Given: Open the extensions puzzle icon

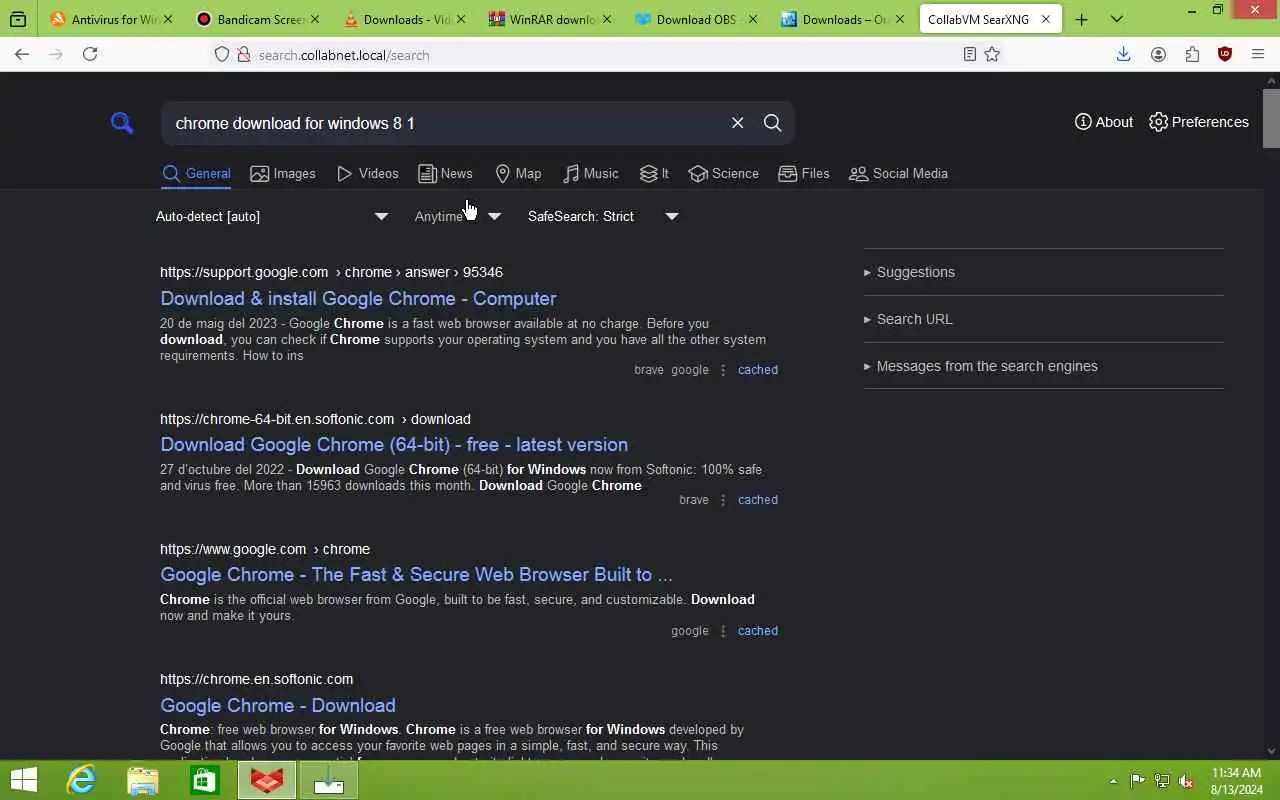Looking at the screenshot, I should tap(1192, 55).
